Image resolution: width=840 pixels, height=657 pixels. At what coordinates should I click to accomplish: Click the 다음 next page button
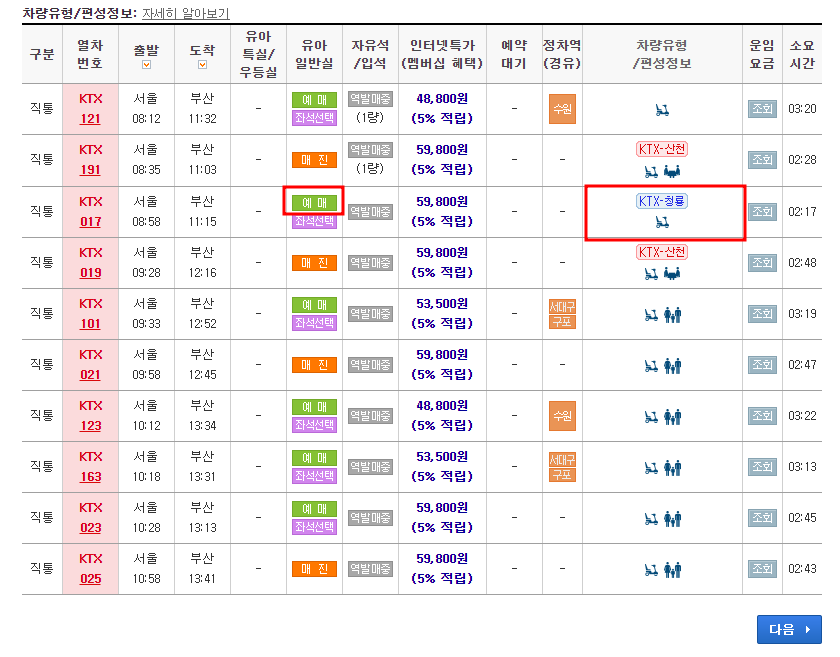pyautogui.click(x=789, y=629)
